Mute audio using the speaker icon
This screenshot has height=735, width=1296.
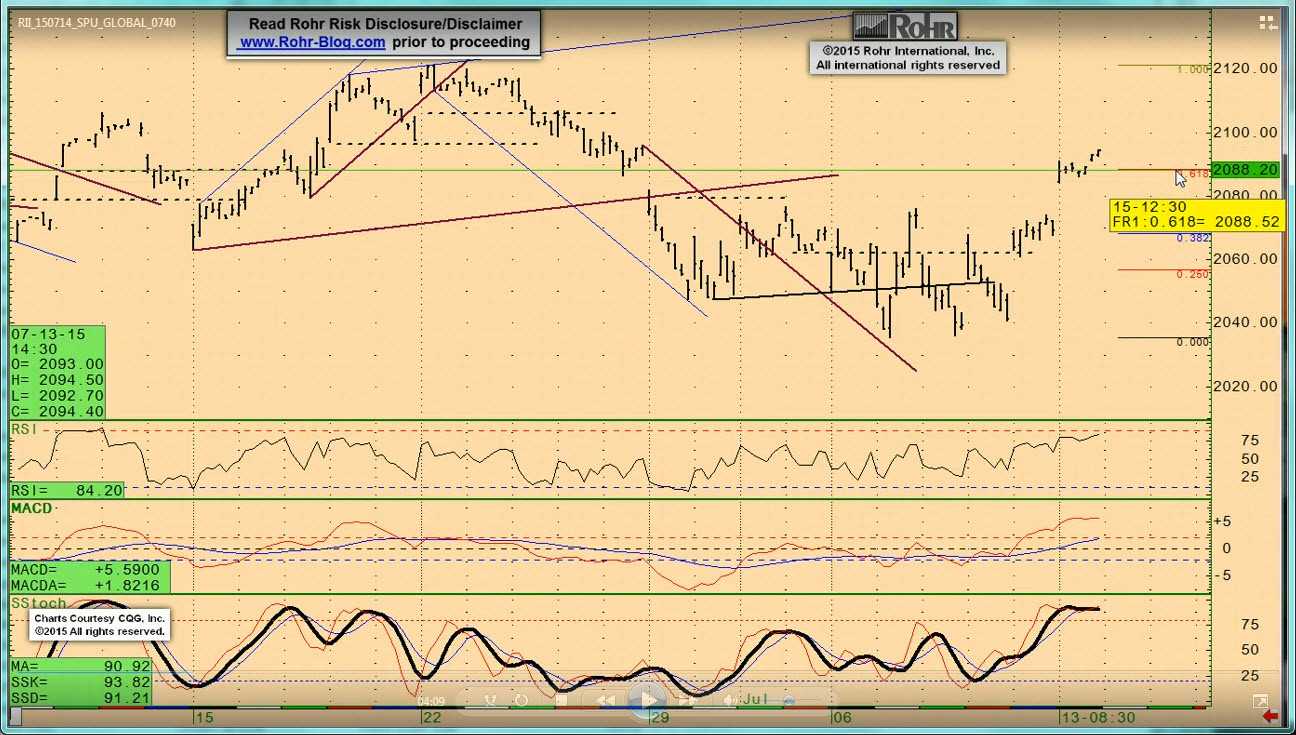732,701
